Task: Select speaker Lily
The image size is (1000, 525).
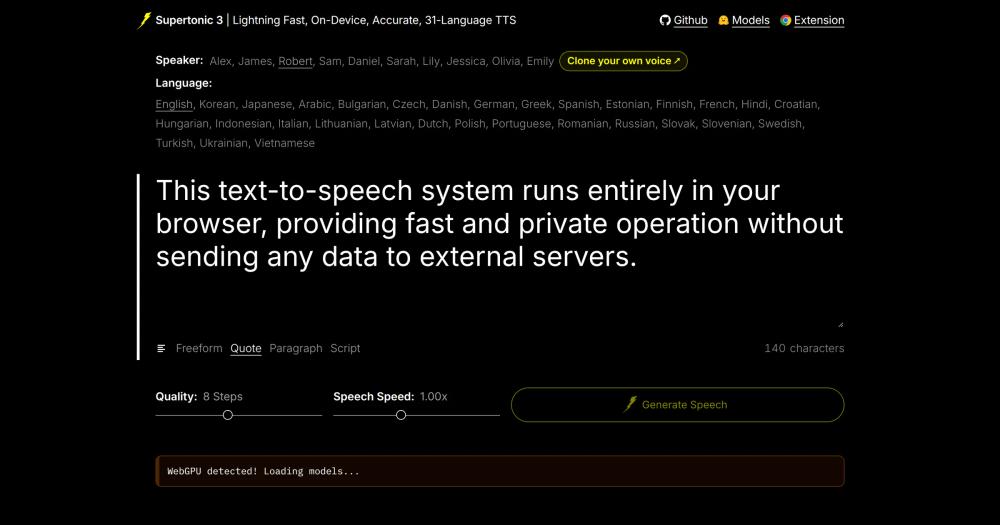Action: point(430,61)
